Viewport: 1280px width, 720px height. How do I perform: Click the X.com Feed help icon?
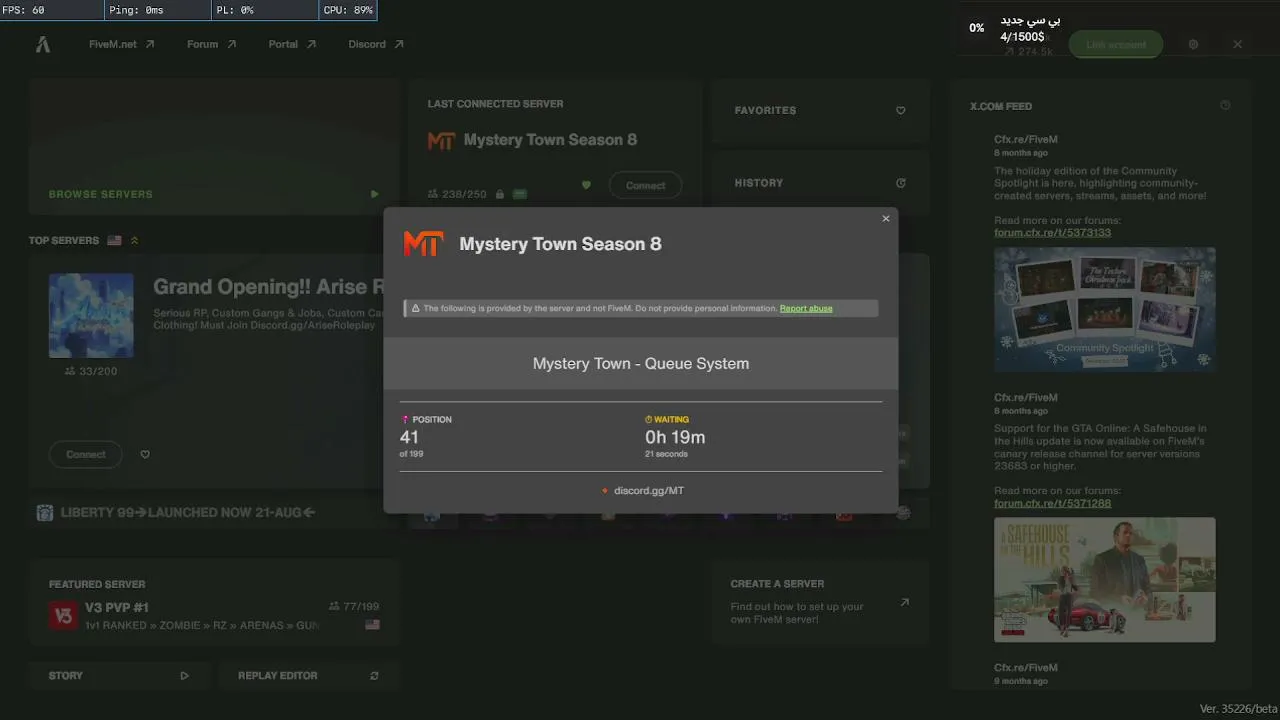coord(1225,106)
